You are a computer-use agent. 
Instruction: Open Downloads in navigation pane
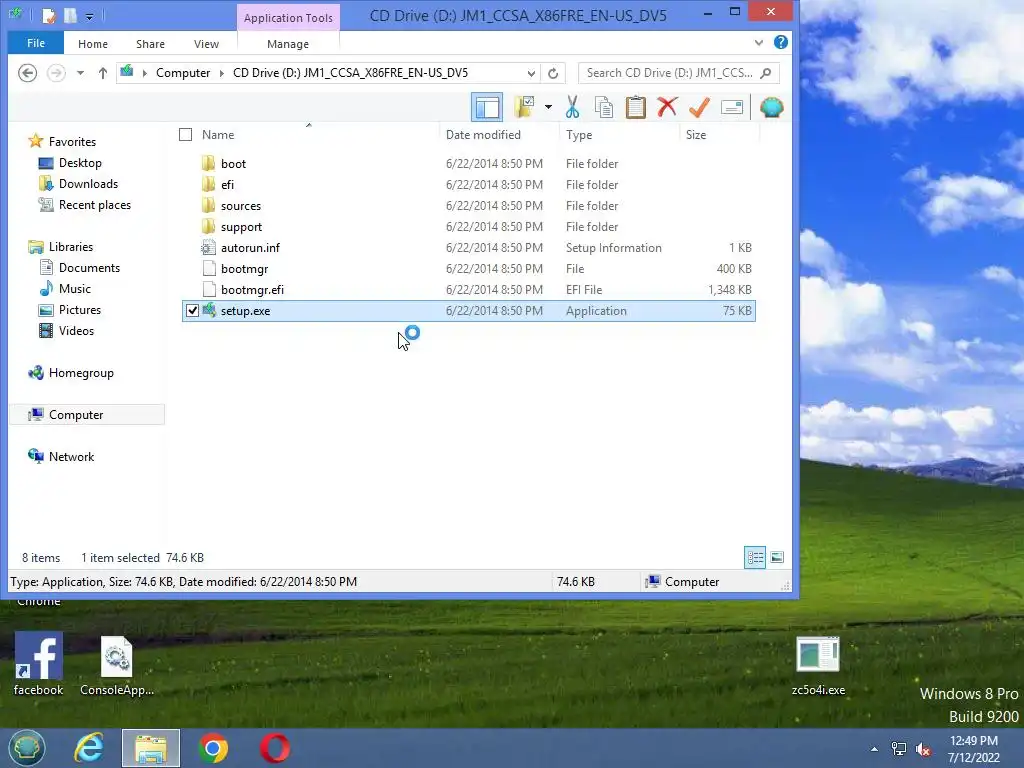pyautogui.click(x=88, y=184)
